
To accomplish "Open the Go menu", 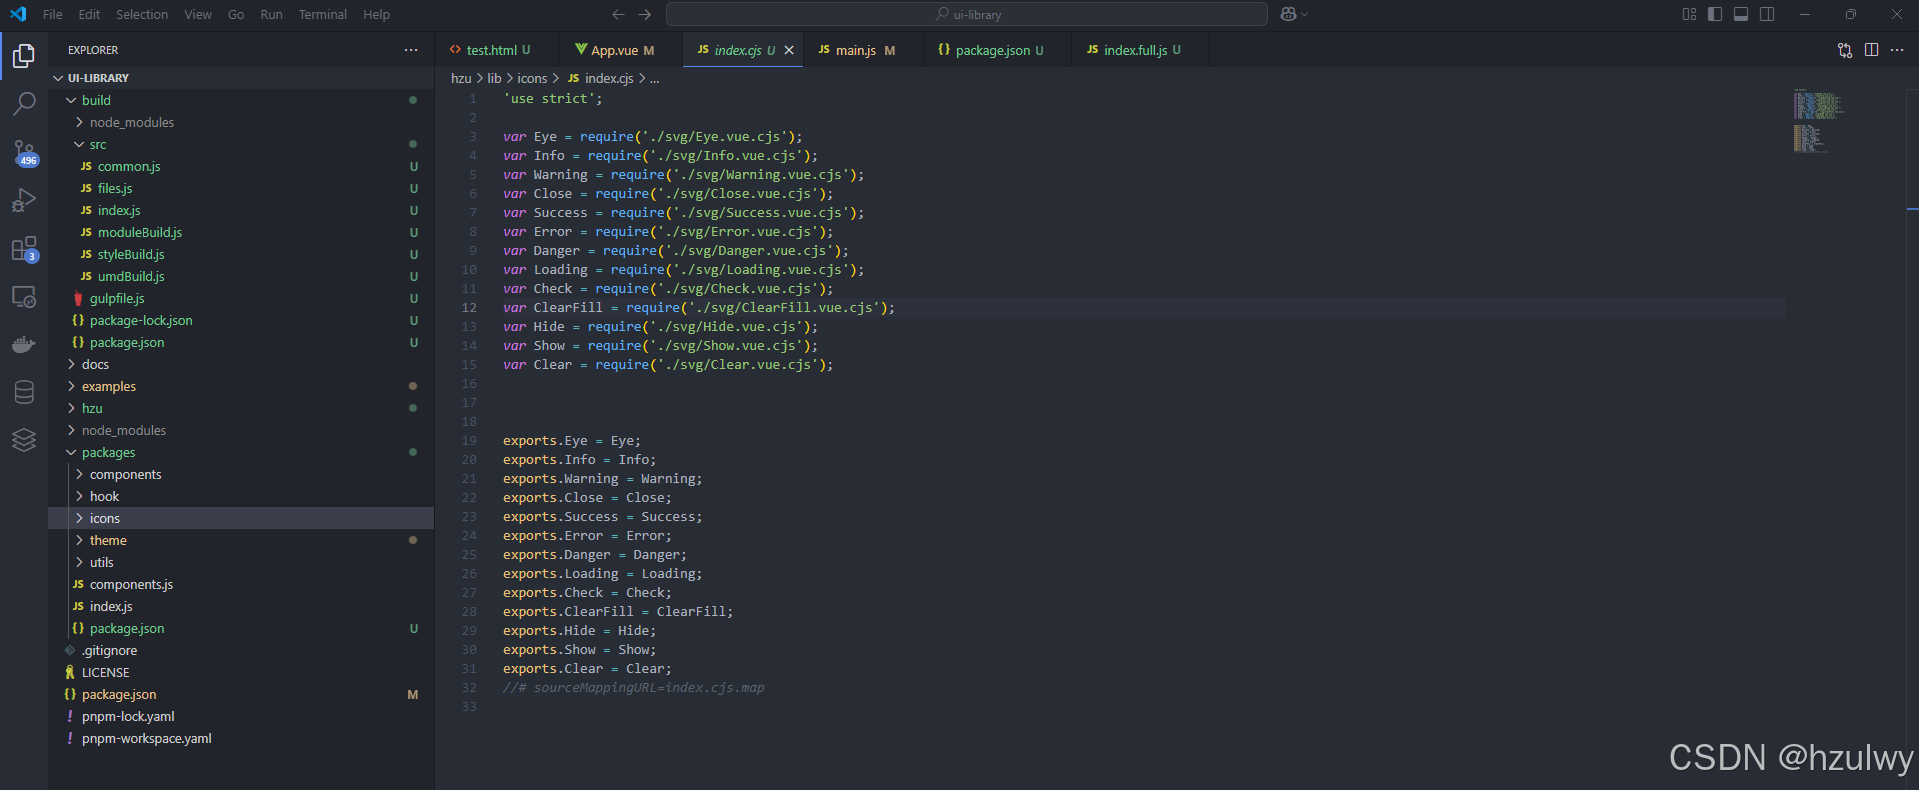I will [x=236, y=14].
